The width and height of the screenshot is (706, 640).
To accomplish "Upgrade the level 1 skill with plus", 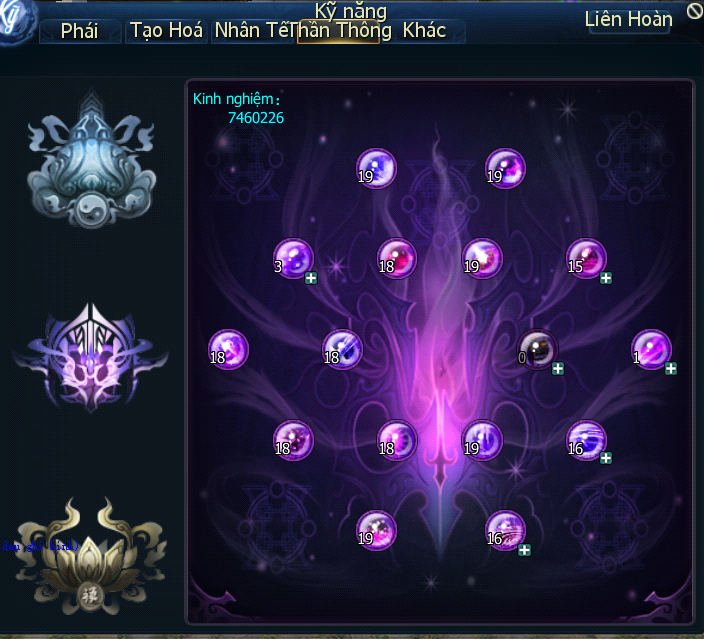I will tap(670, 368).
